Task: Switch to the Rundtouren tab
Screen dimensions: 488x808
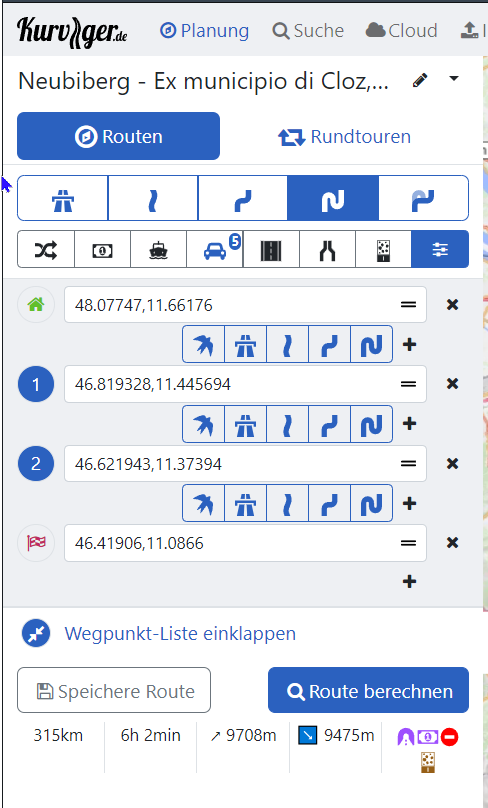Action: tap(345, 137)
